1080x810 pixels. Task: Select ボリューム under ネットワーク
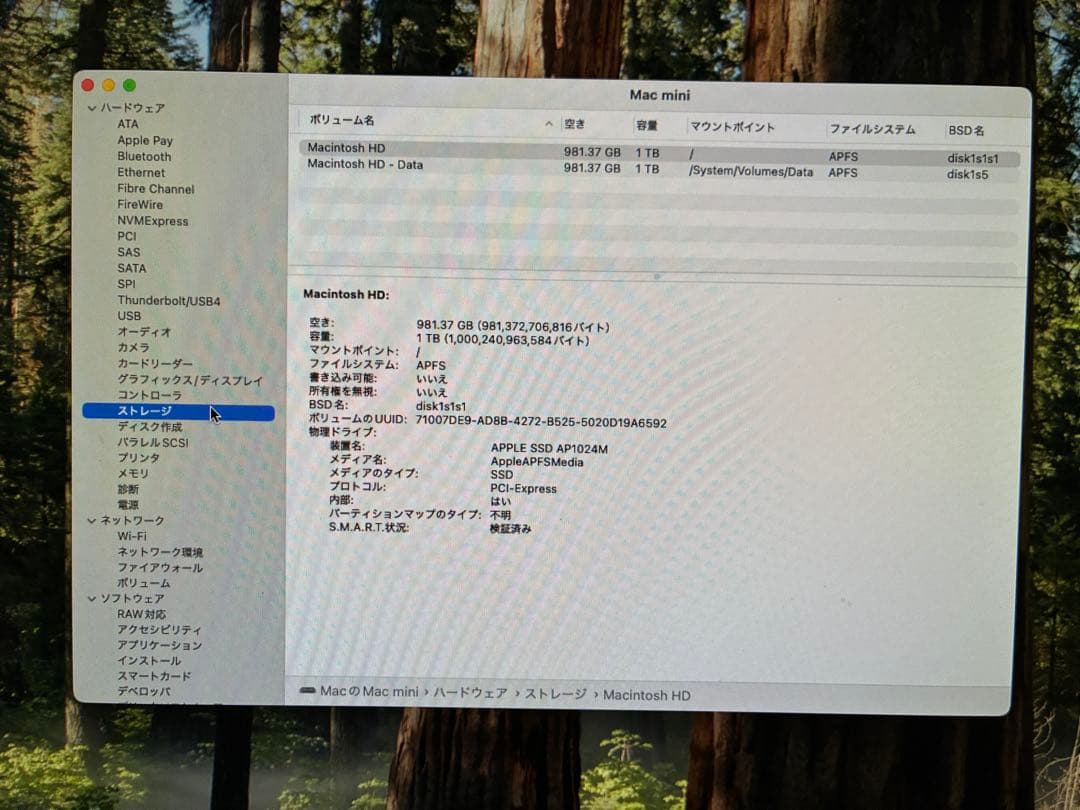pyautogui.click(x=144, y=583)
